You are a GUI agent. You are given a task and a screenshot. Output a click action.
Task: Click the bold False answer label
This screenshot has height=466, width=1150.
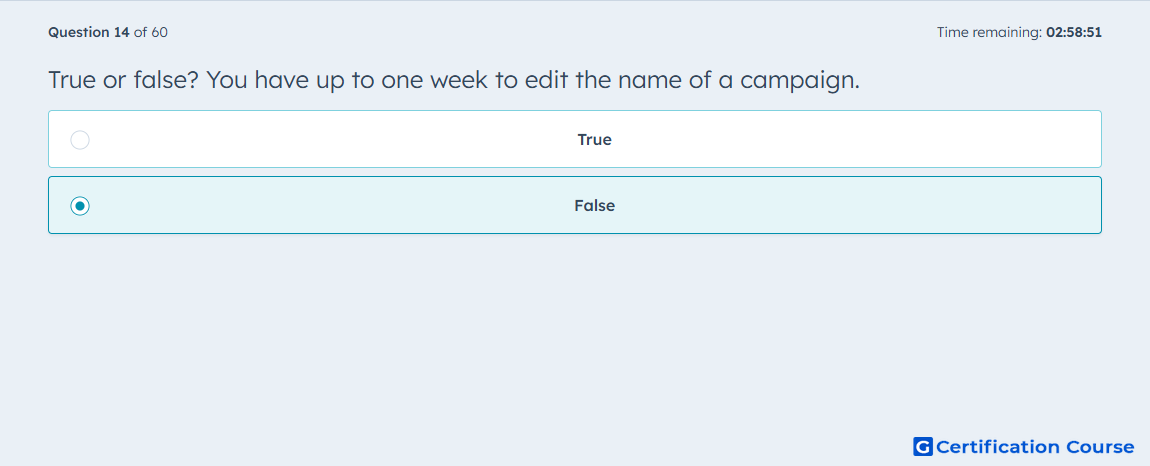594,206
